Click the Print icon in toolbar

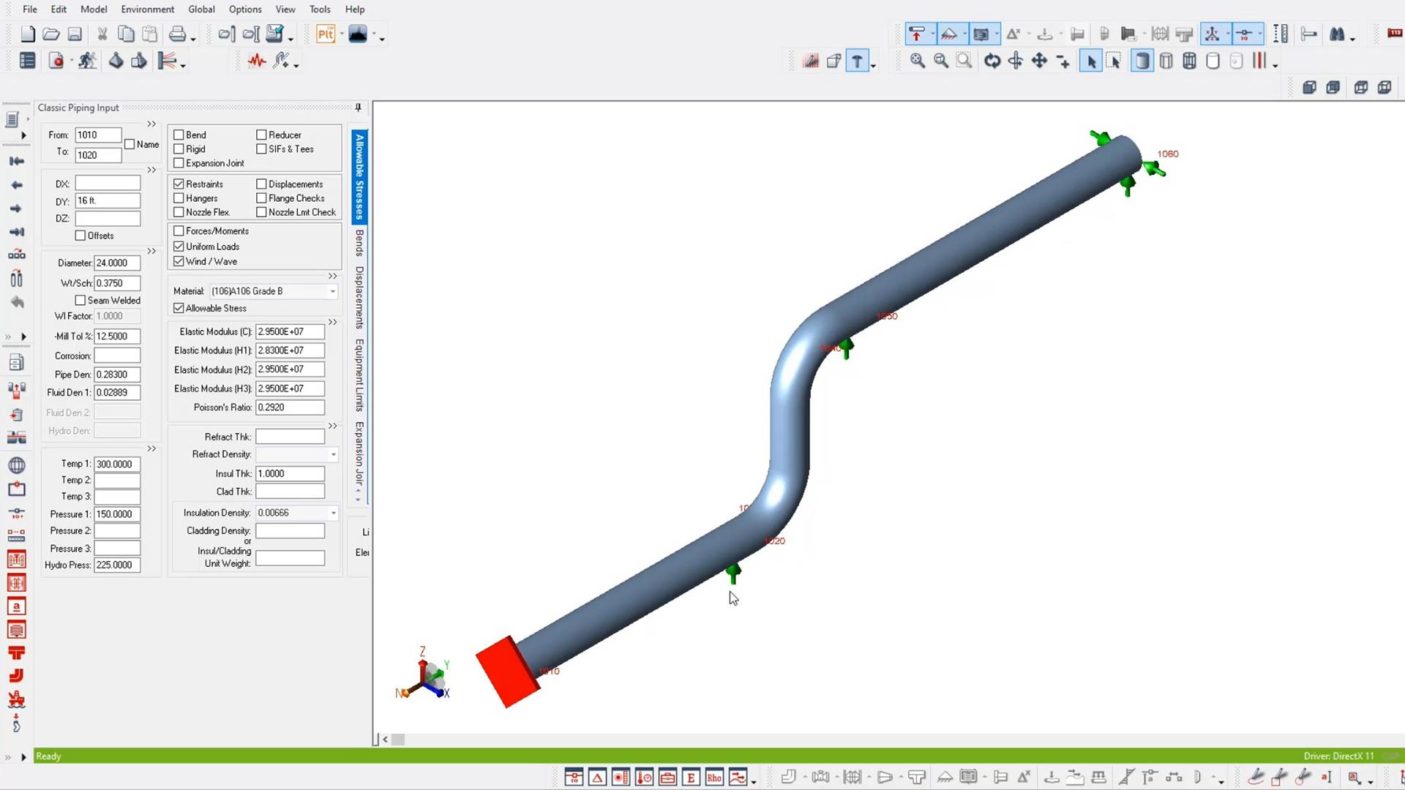pos(177,35)
